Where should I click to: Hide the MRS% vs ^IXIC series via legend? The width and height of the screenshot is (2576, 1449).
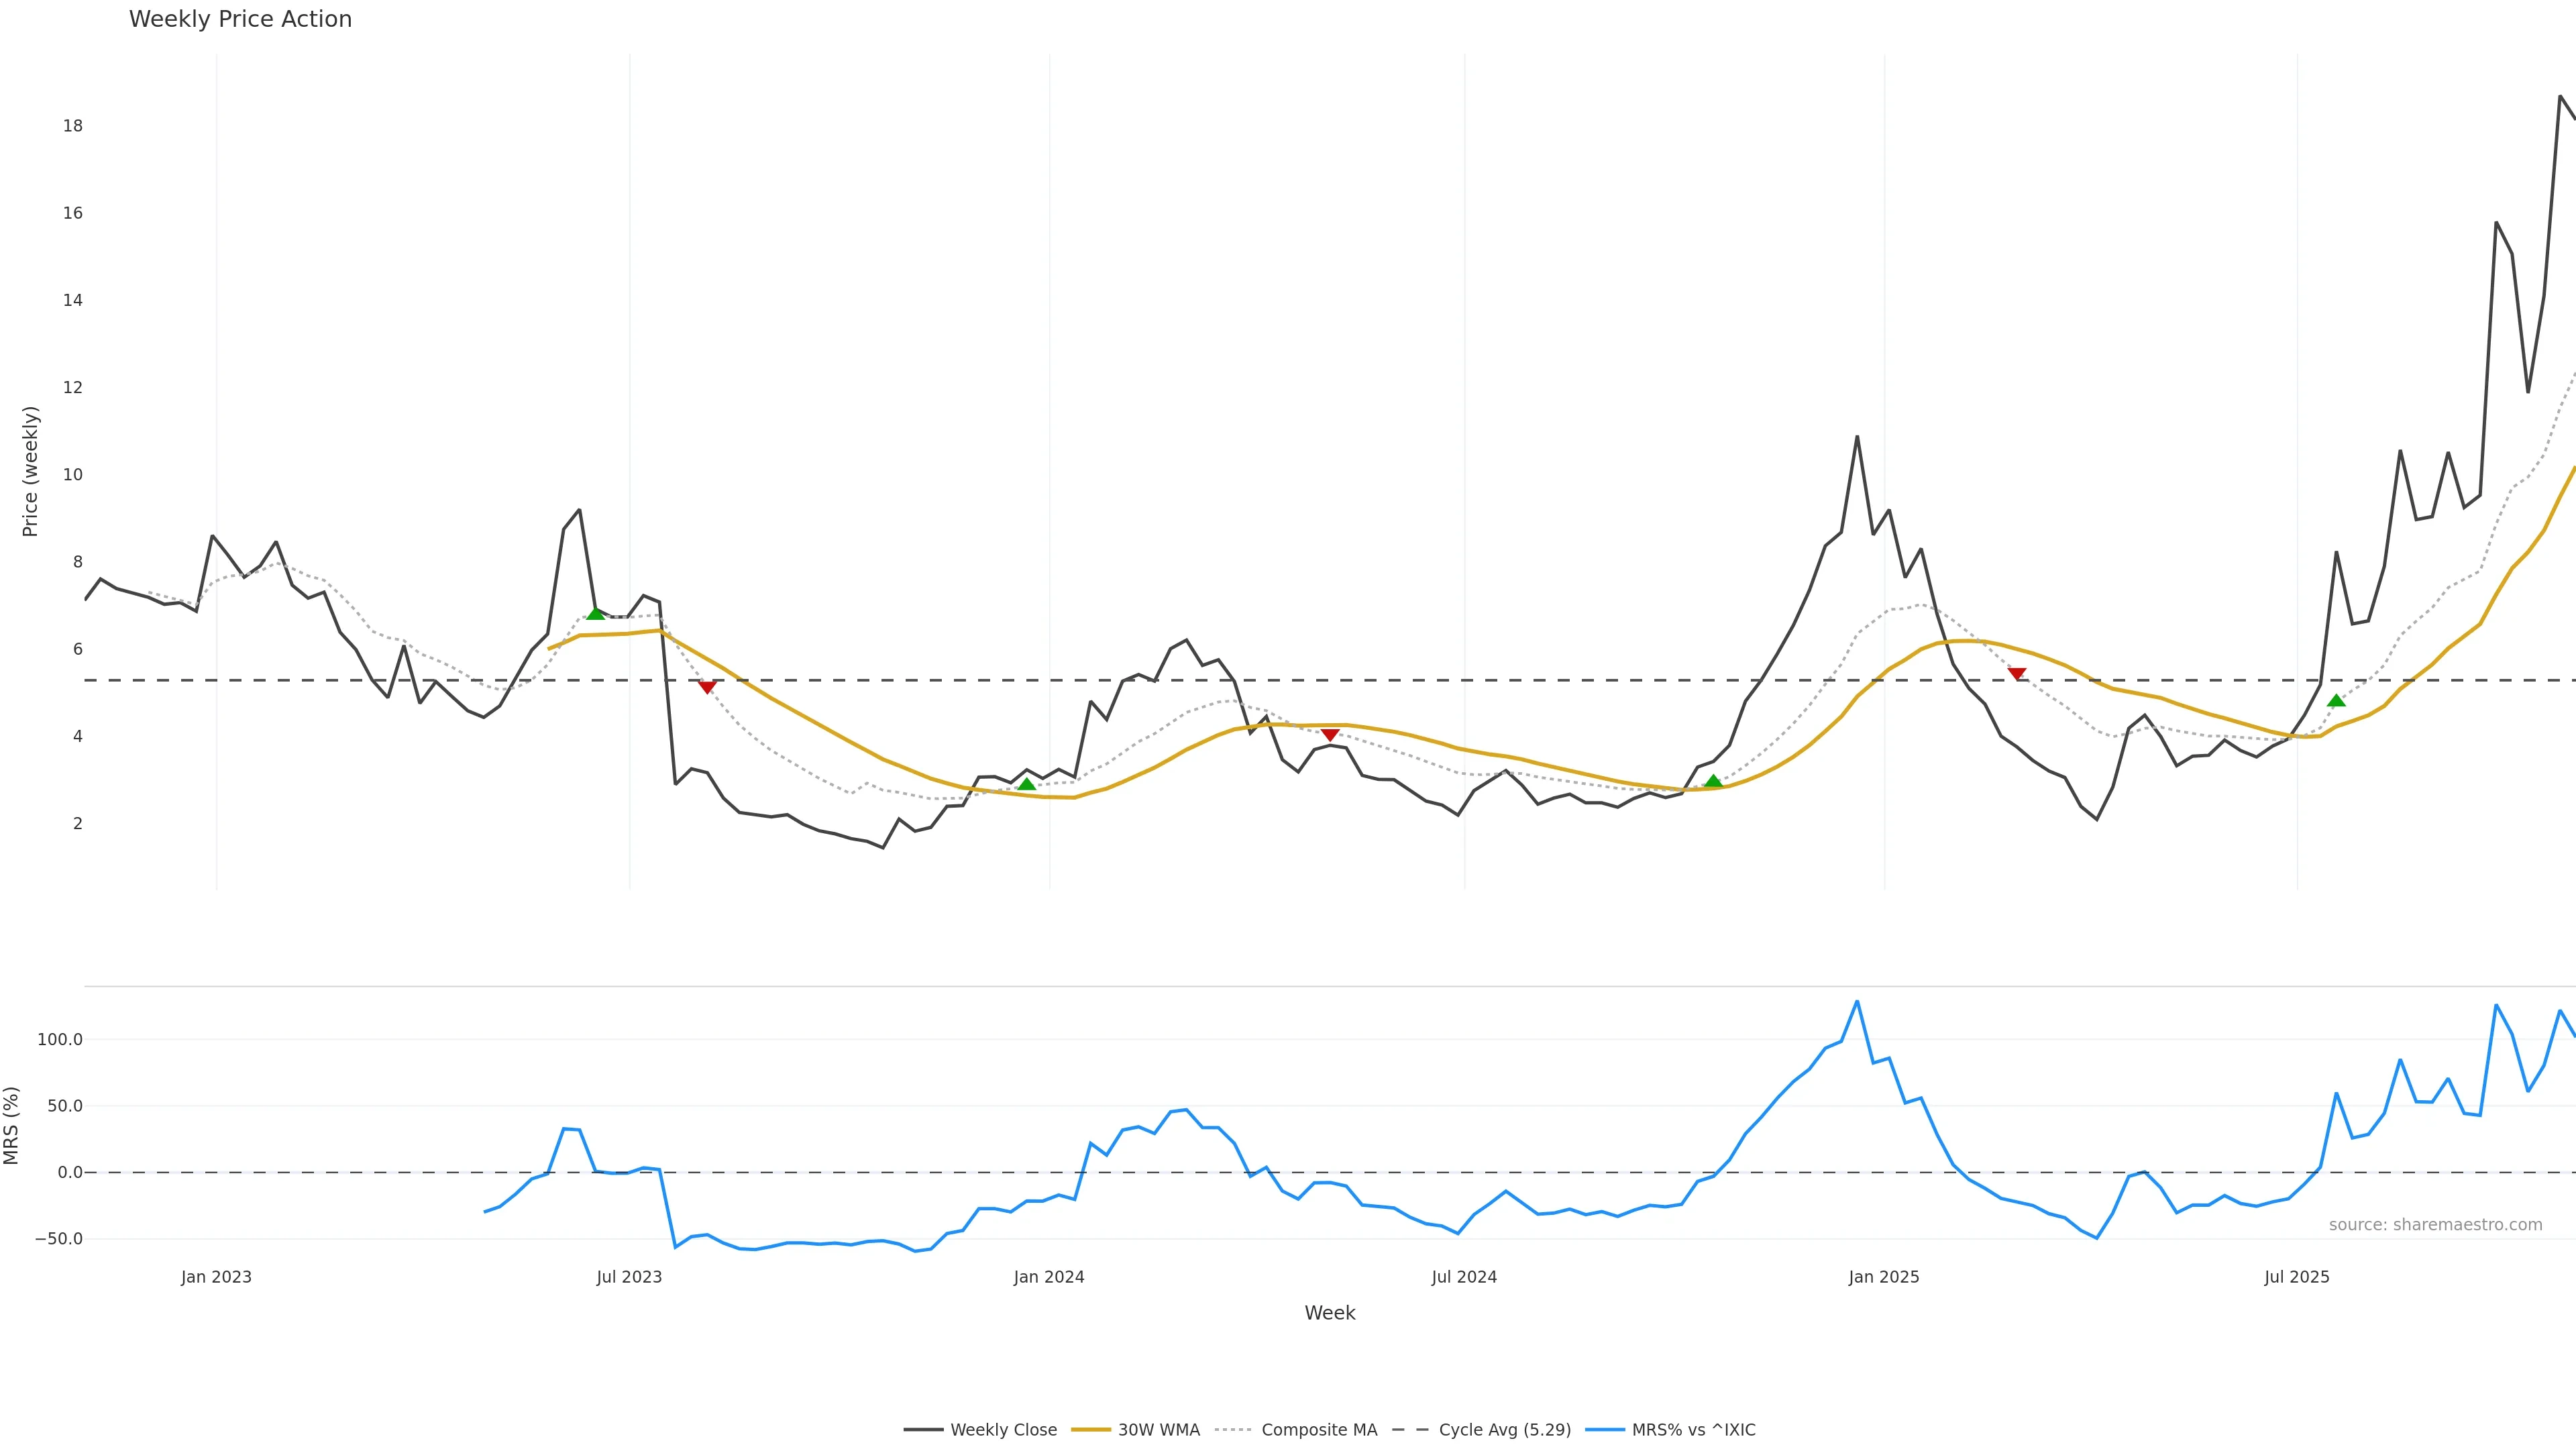pos(1693,1430)
